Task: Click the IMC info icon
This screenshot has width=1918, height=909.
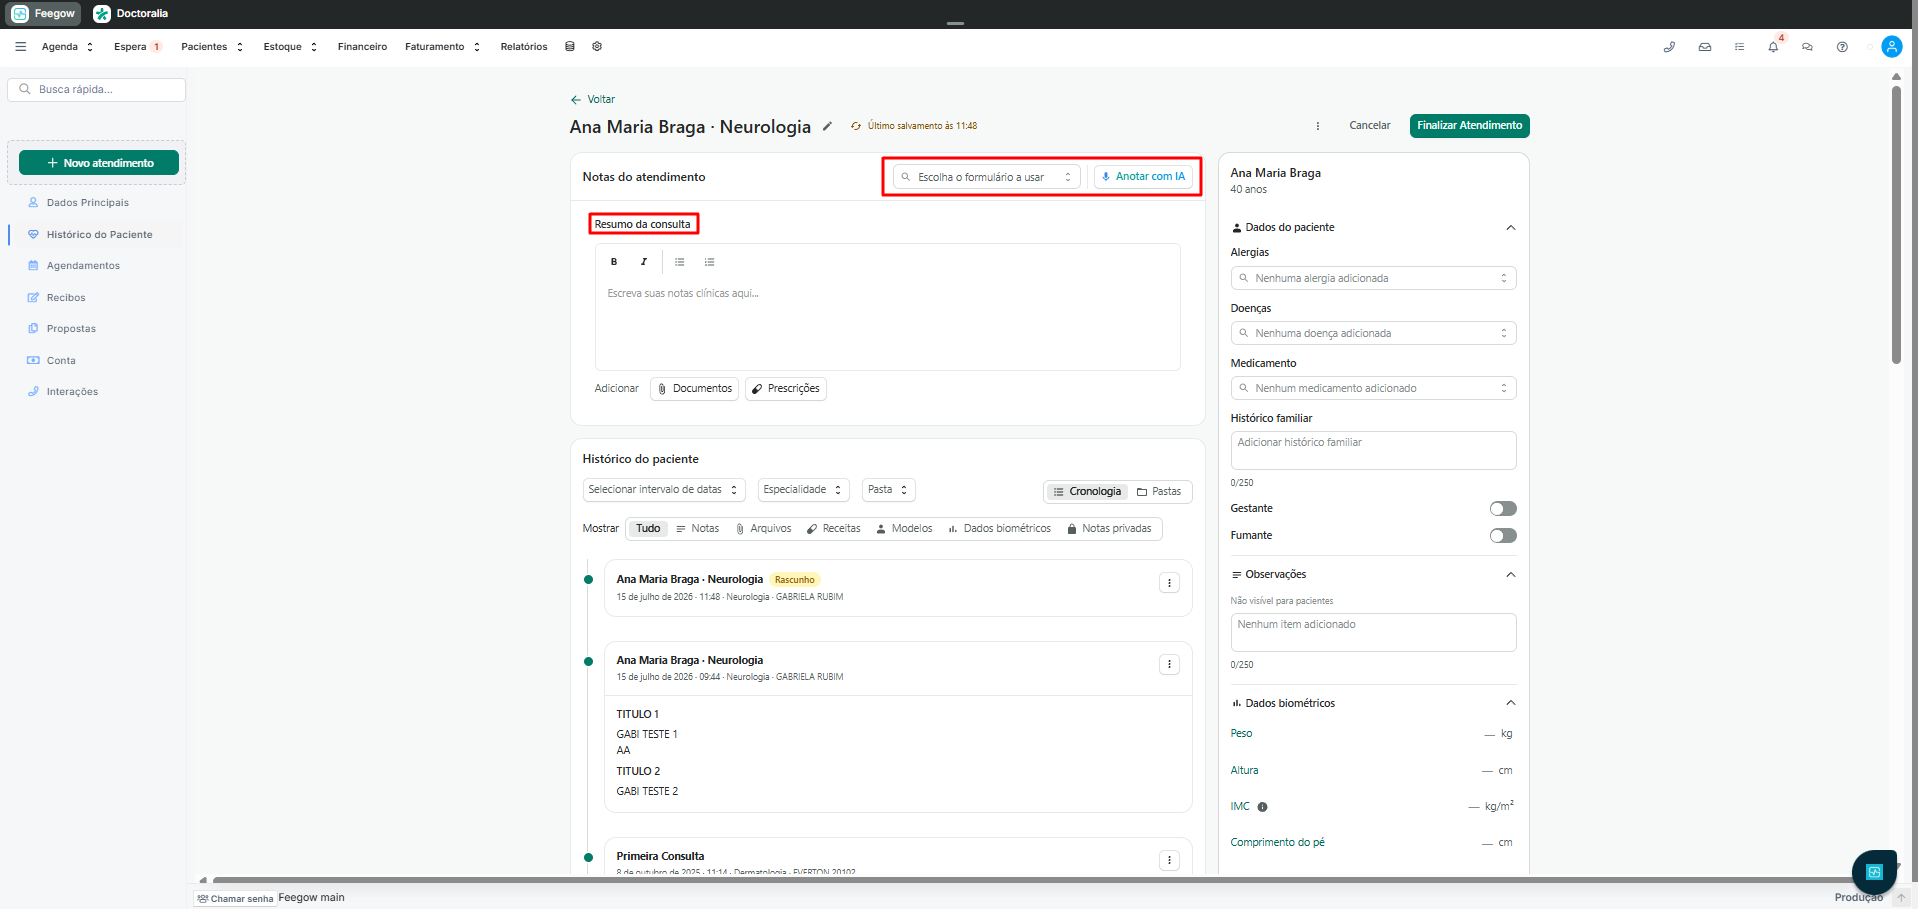Action: pyautogui.click(x=1262, y=807)
